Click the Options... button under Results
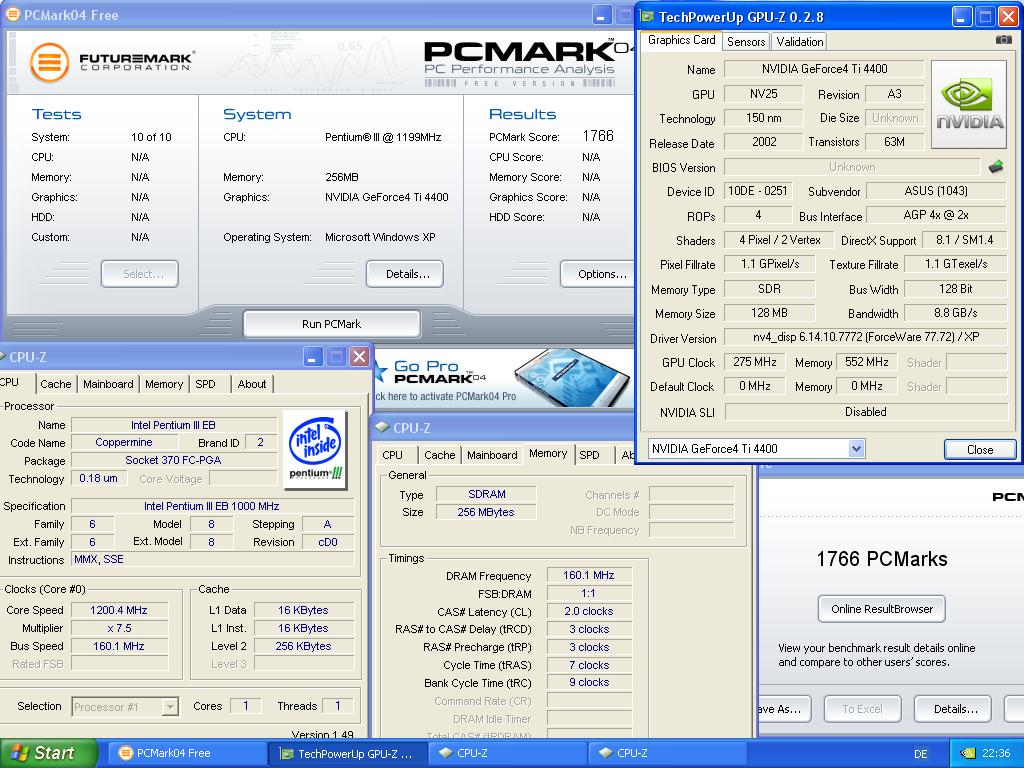 point(599,274)
